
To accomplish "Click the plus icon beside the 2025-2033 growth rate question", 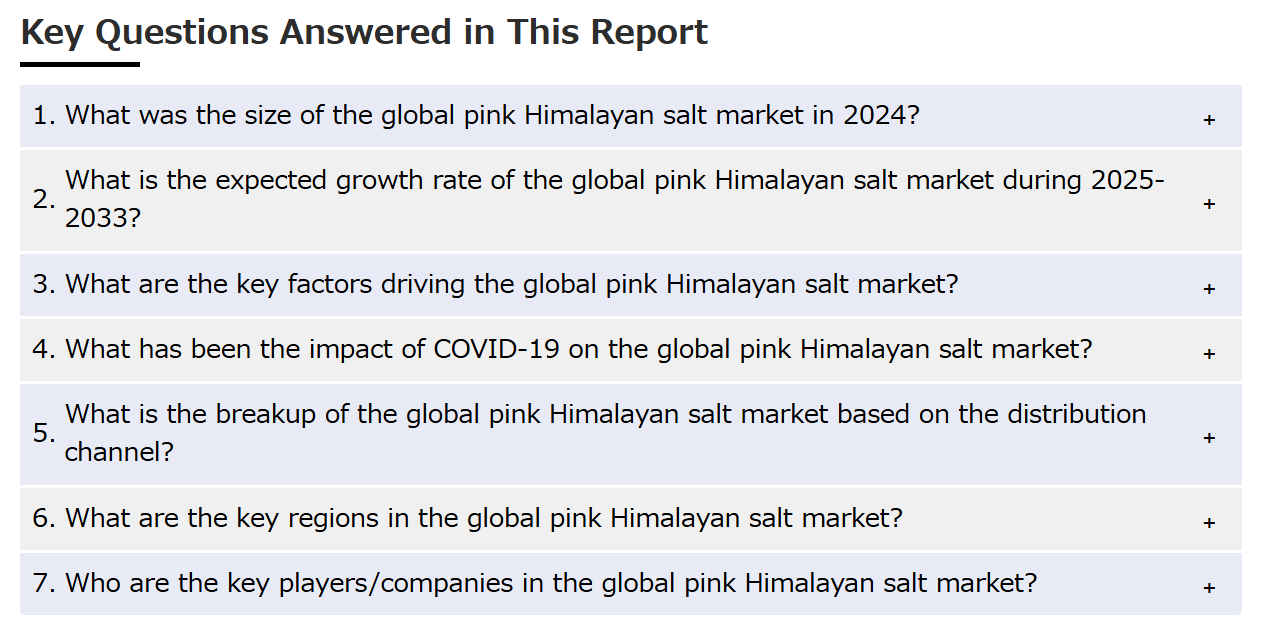I will [x=1209, y=204].
